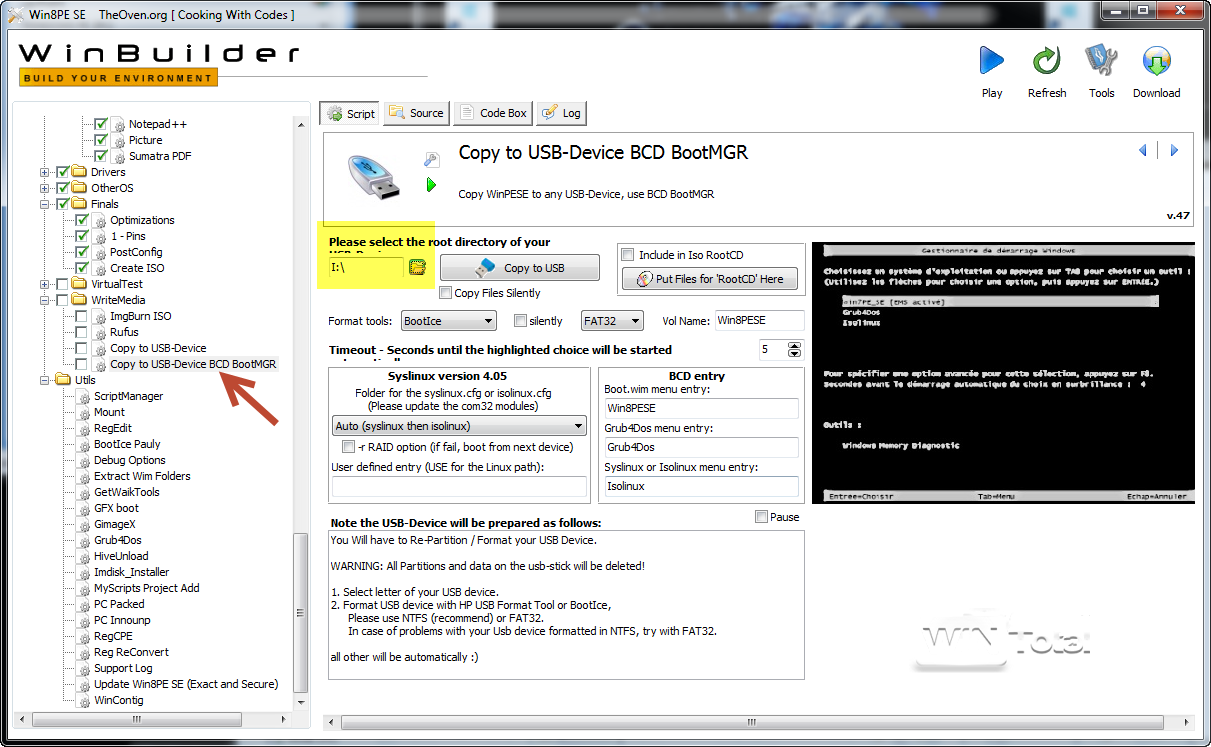This screenshot has width=1211, height=747.
Task: Click the gear icon of Support Log
Action: click(84, 668)
